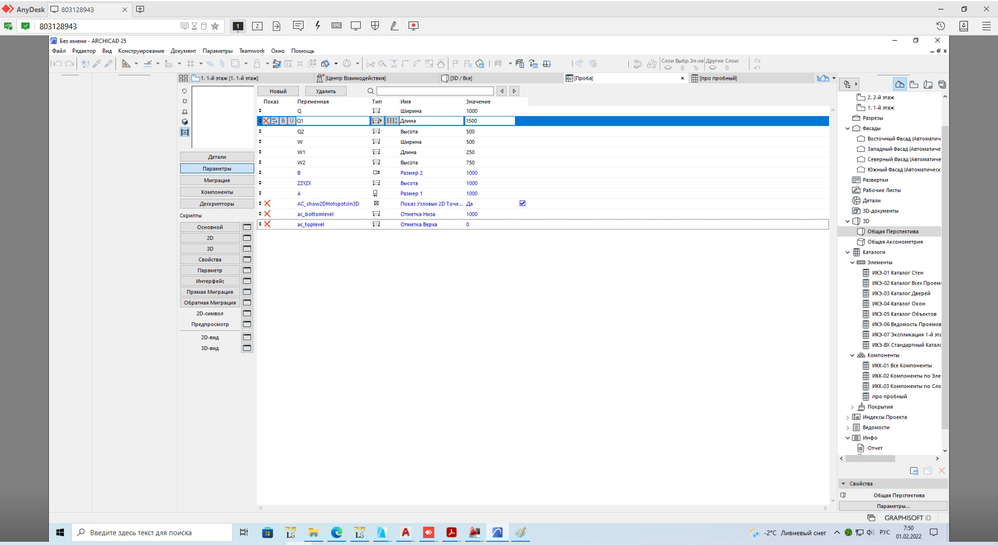Click red X hide flag for ac_toplevel
This screenshot has width=998, height=545.
267,224
